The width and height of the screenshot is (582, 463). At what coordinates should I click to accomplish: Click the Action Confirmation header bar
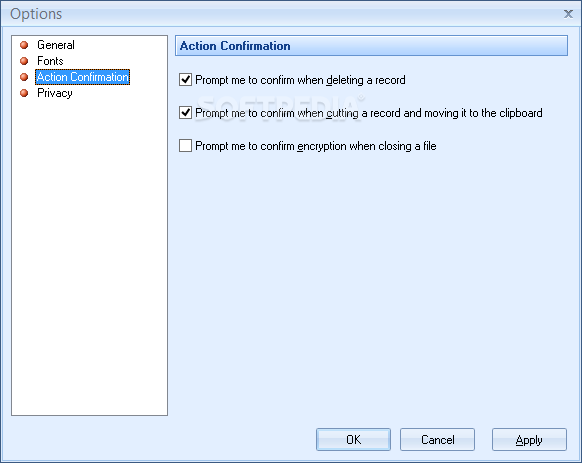pyautogui.click(x=371, y=46)
